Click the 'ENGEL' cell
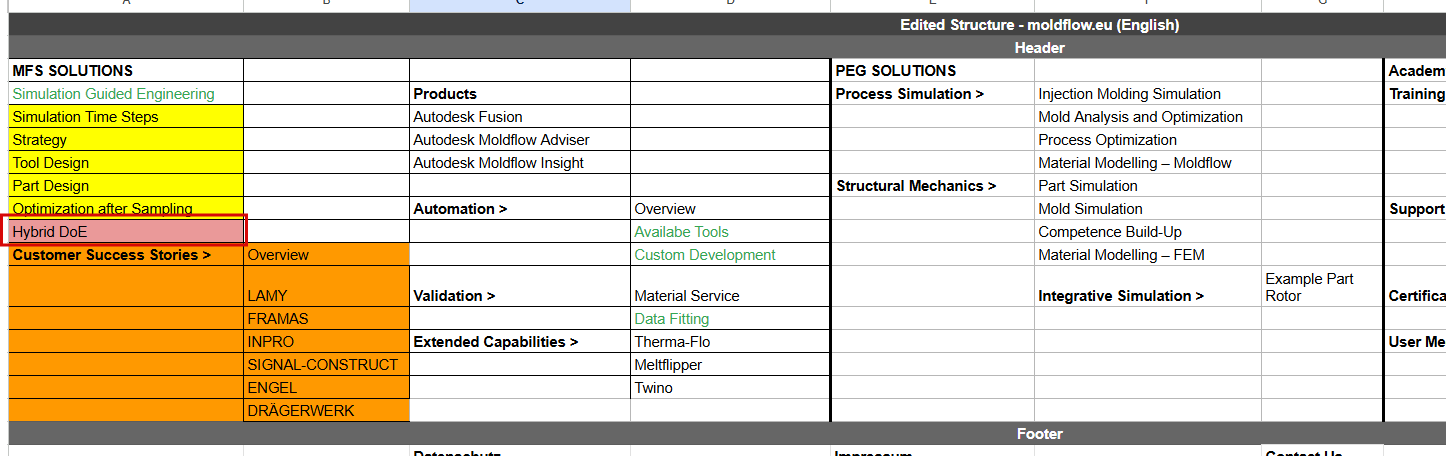The height and width of the screenshot is (456, 1446). tap(327, 388)
